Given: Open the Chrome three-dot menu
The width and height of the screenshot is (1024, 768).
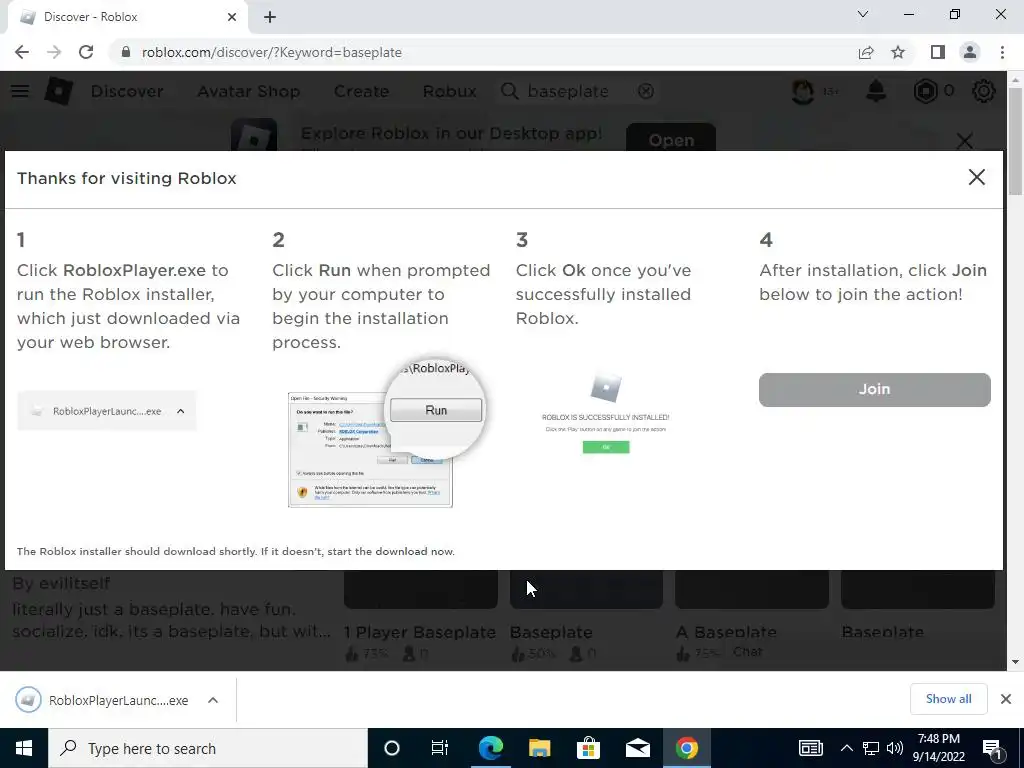Looking at the screenshot, I should pyautogui.click(x=1002, y=52).
